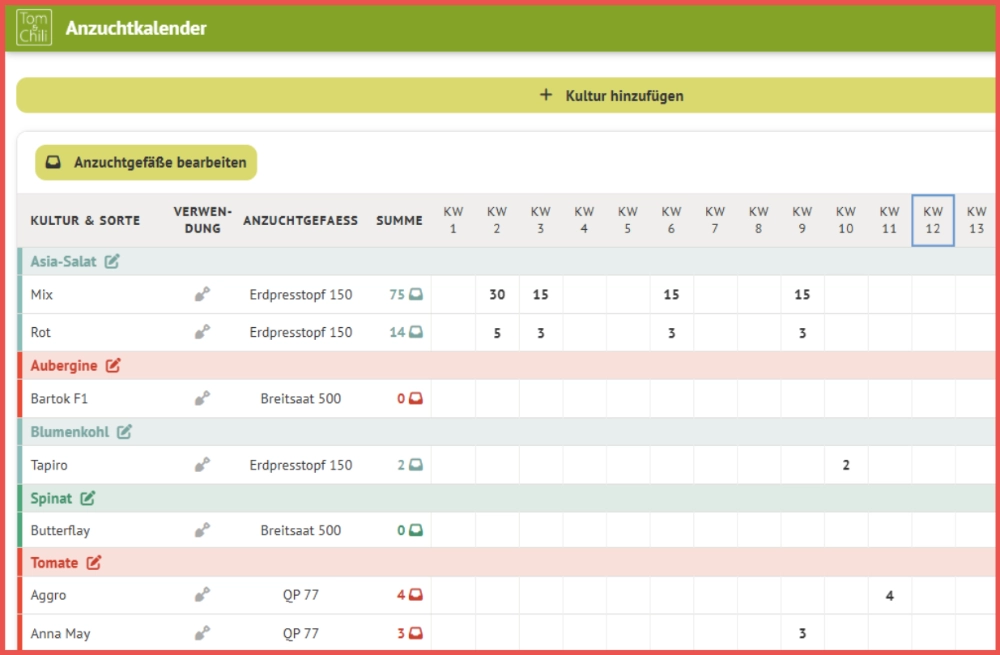Click the Aggro cell showing 4 in KW 11
The height and width of the screenshot is (655, 1000).
click(889, 596)
